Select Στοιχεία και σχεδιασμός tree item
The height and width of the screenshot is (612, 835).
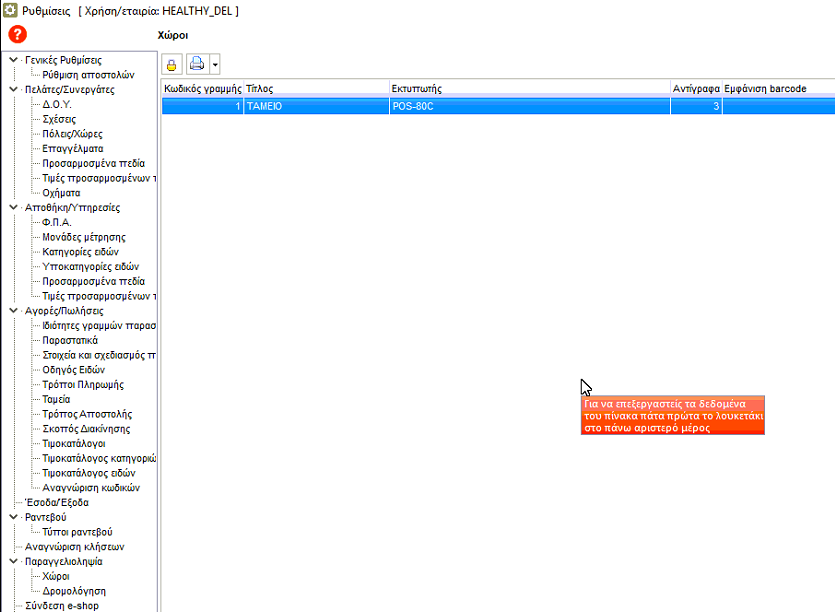99,355
